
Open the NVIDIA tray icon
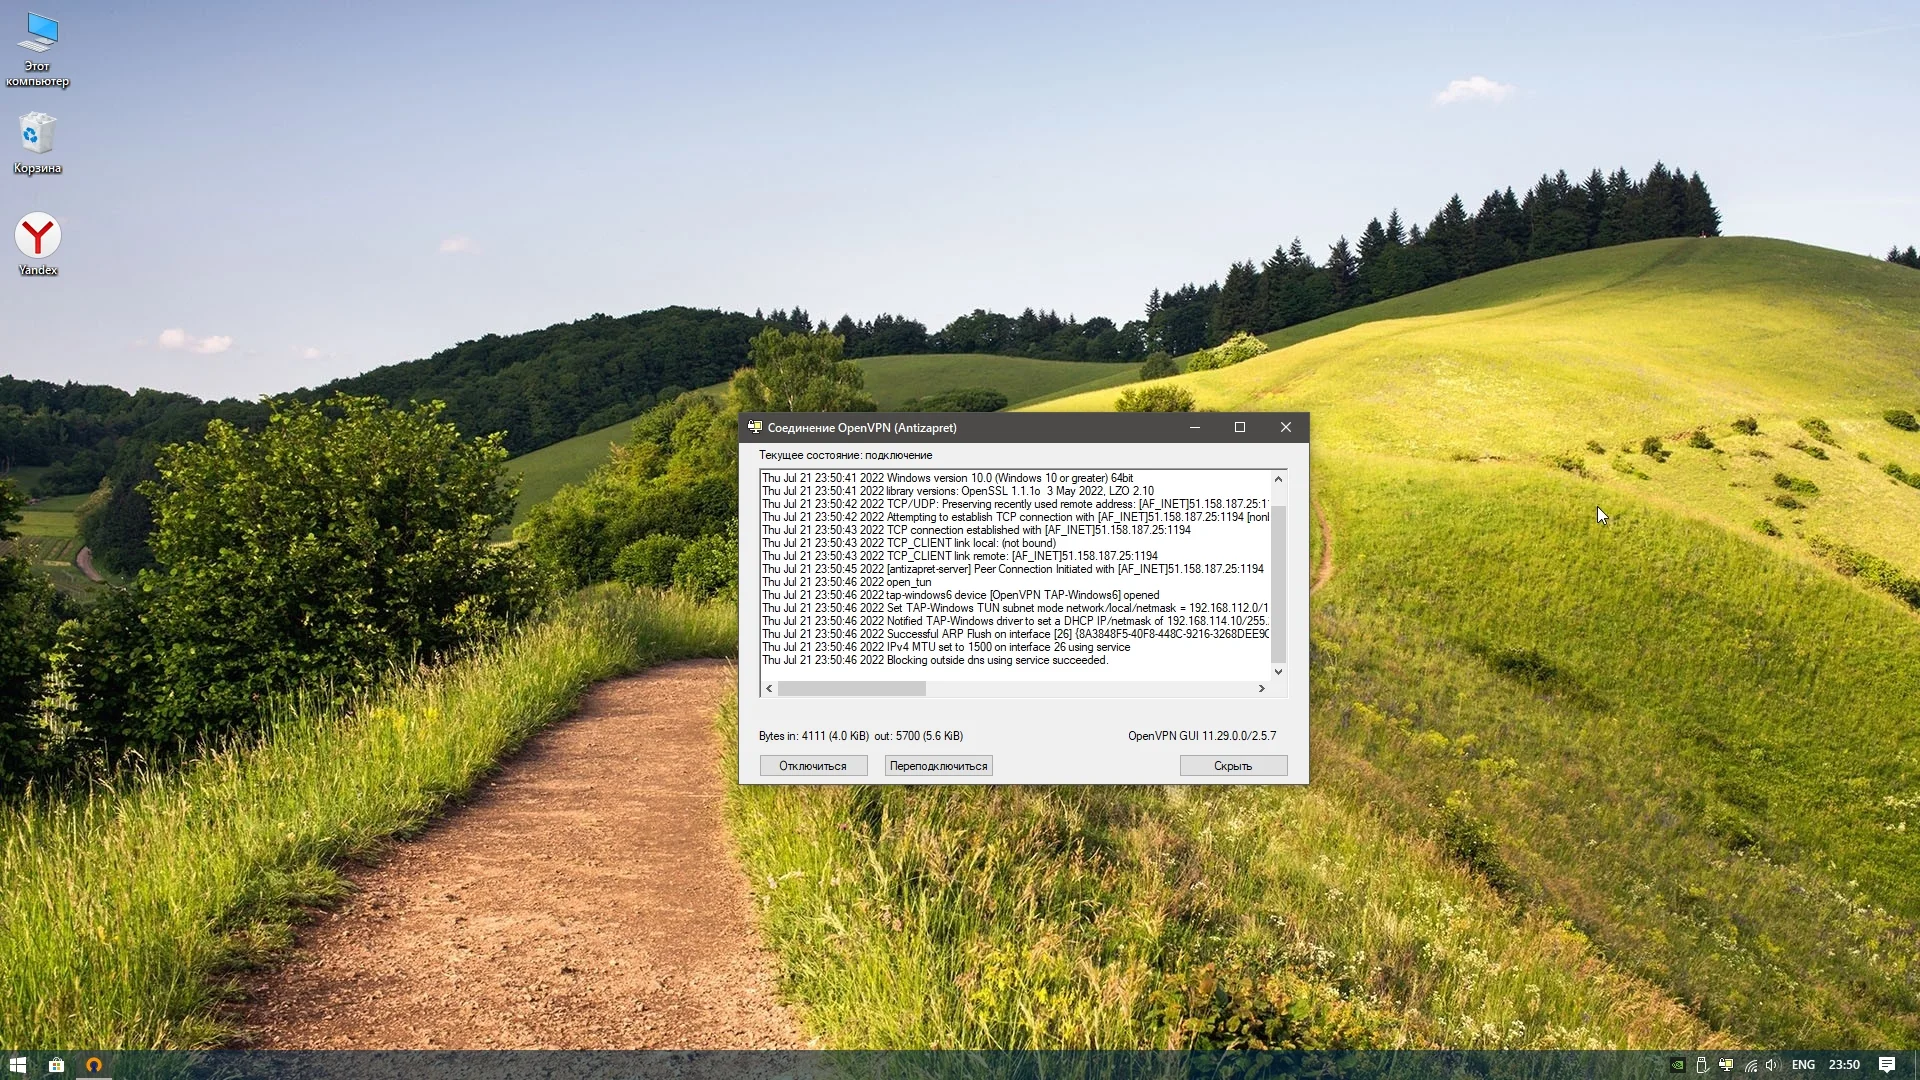click(1678, 1065)
